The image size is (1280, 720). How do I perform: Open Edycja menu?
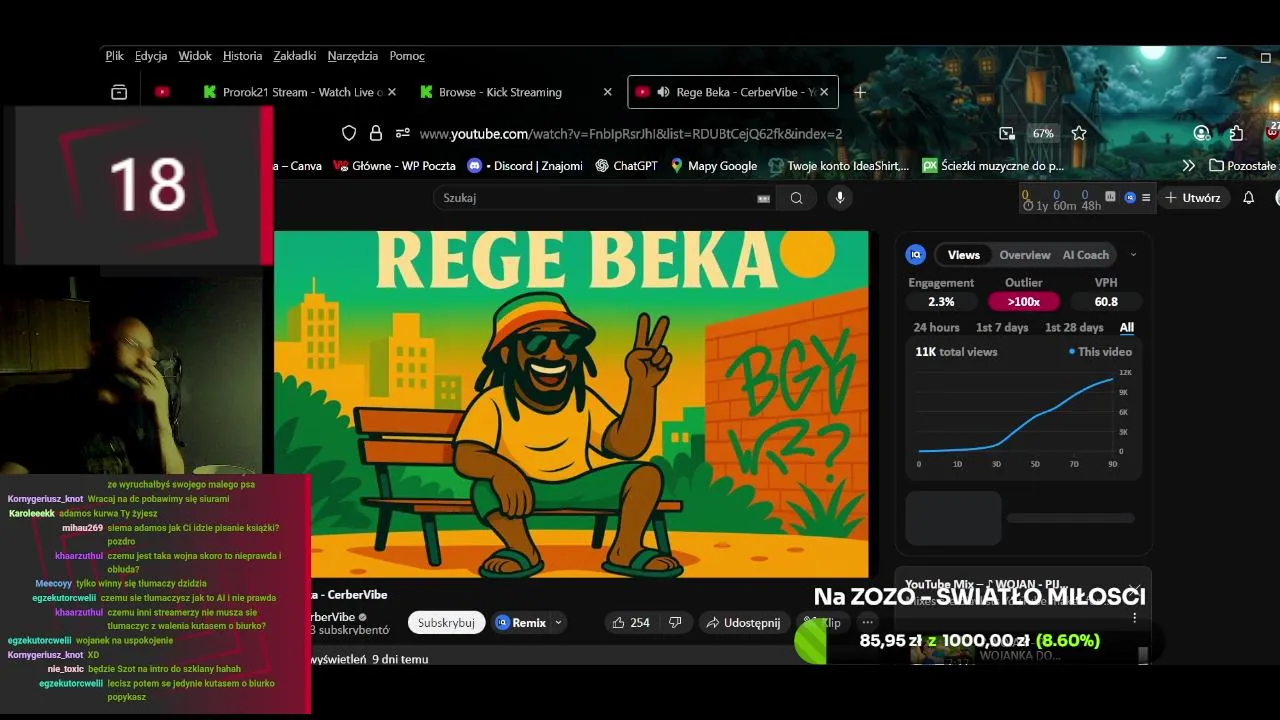pos(151,56)
